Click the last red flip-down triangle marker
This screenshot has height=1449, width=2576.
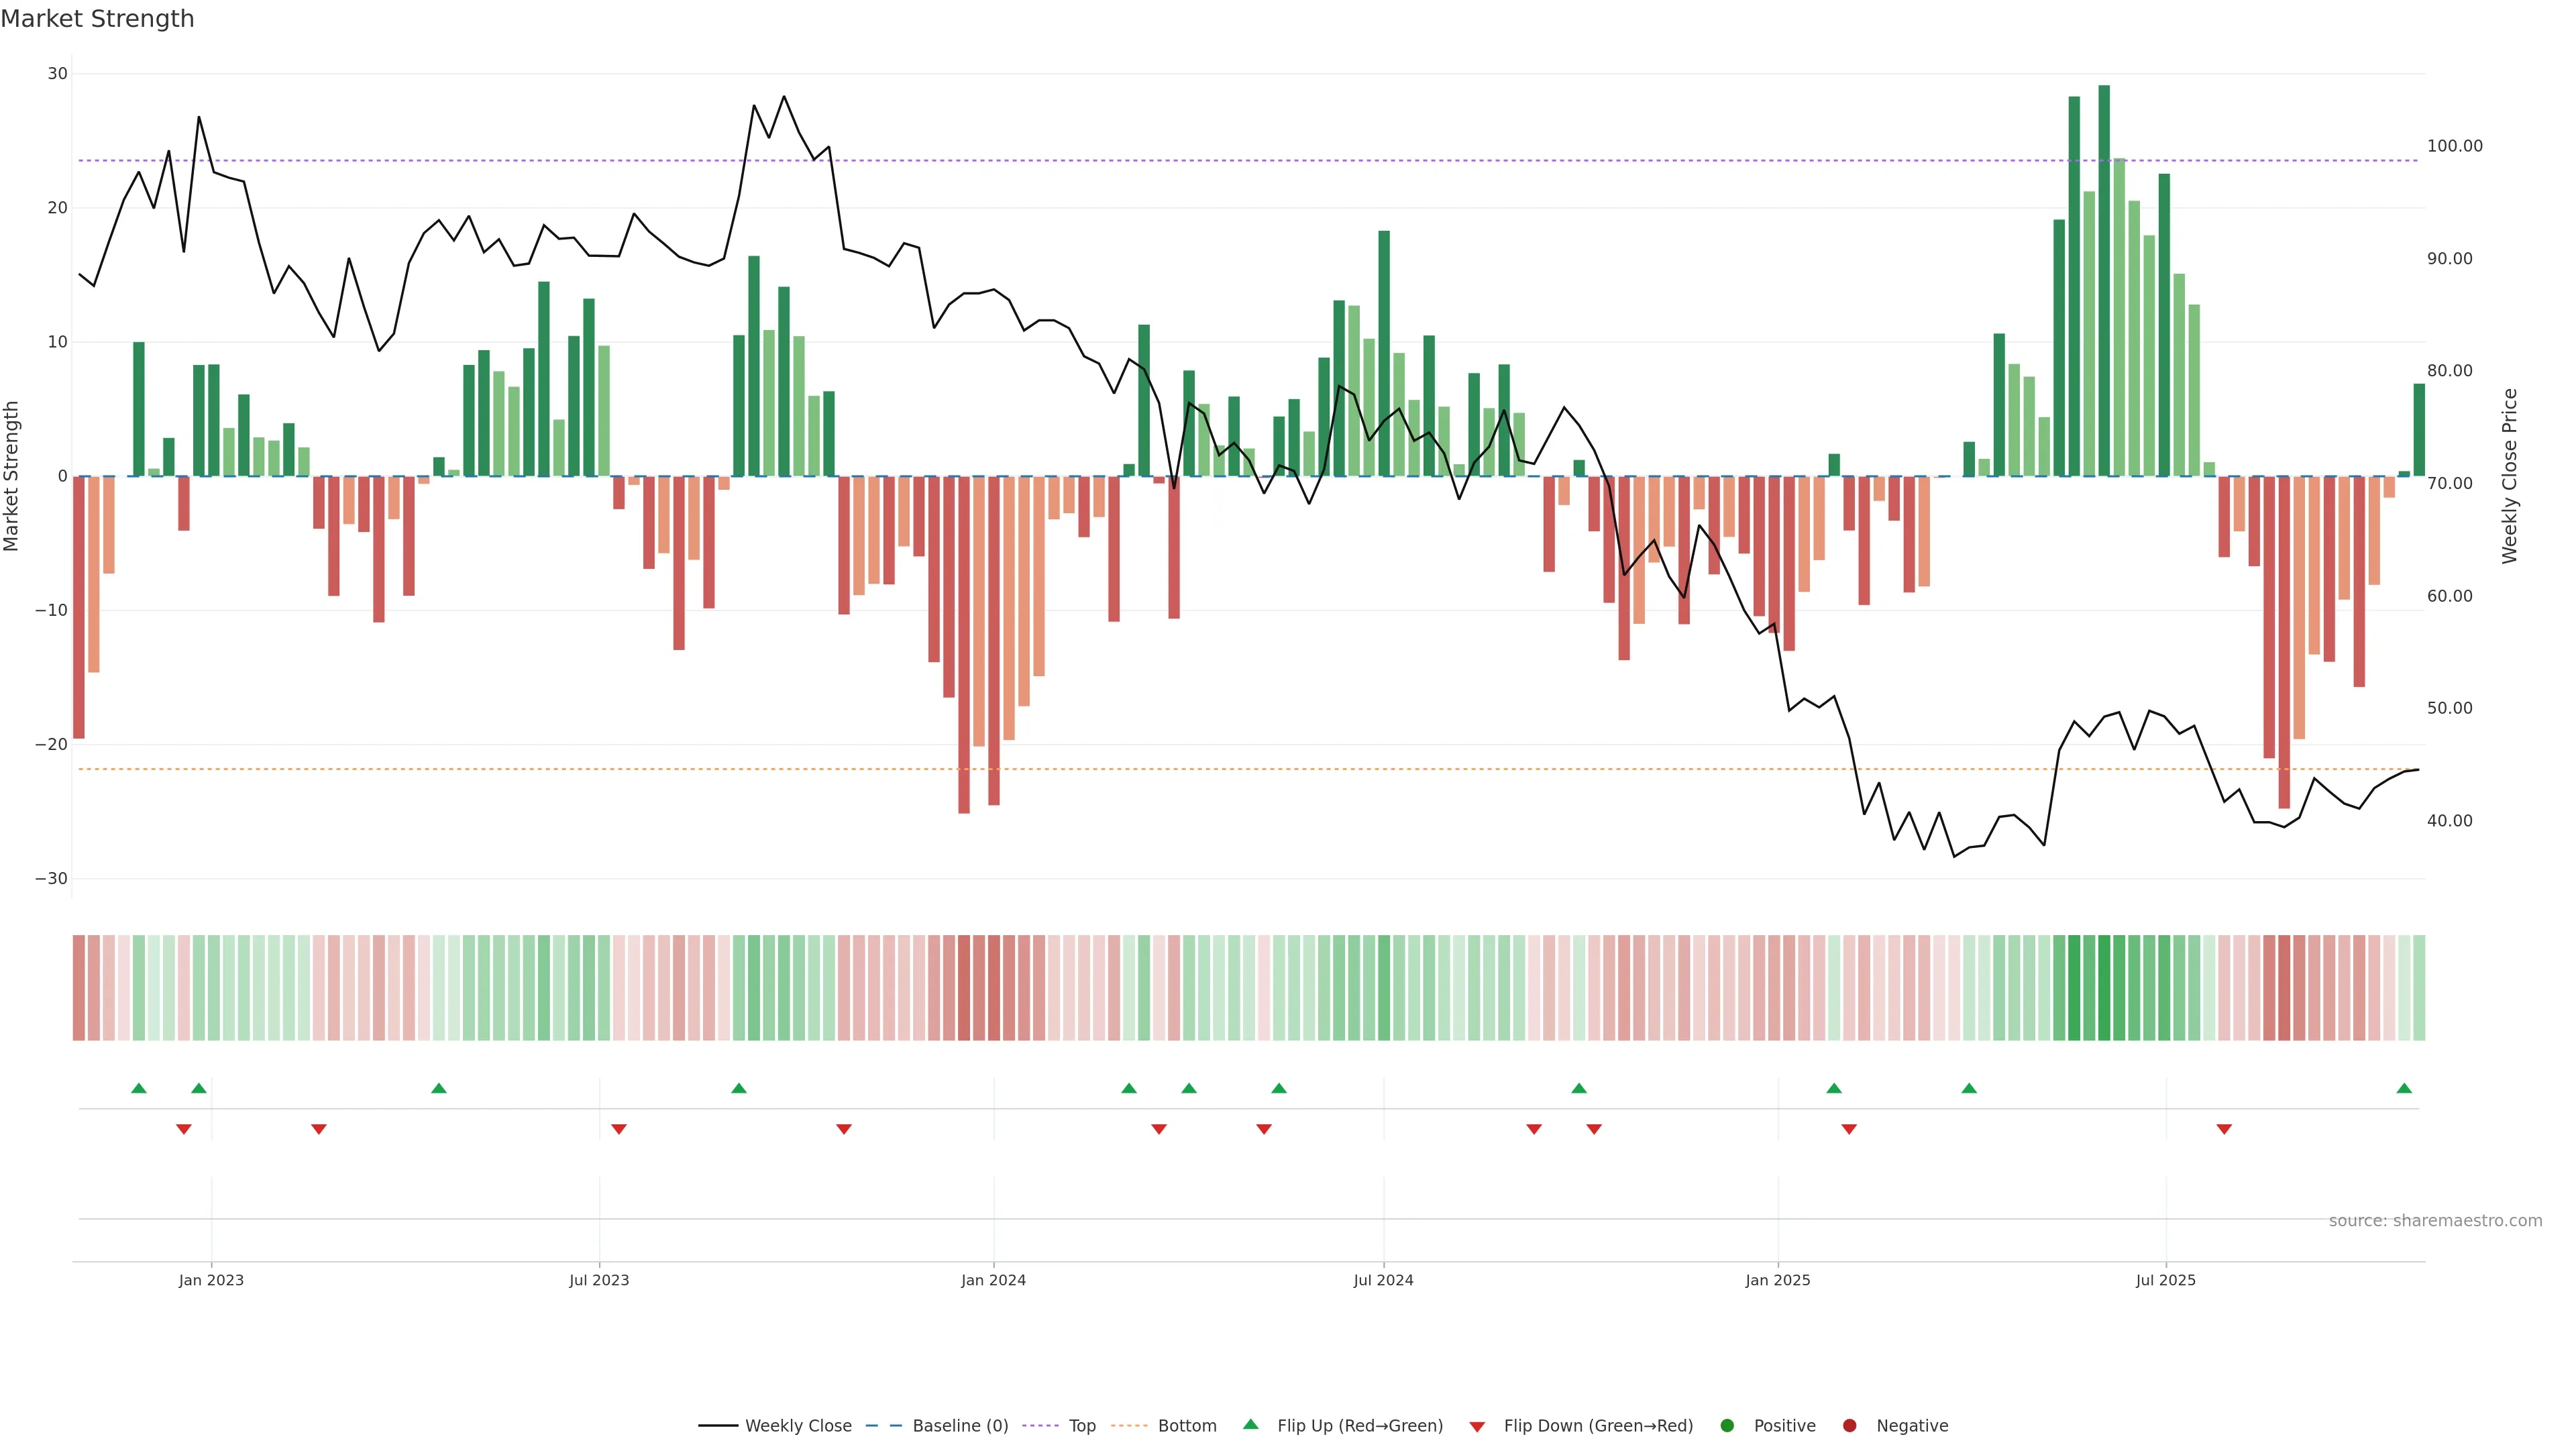tap(2224, 1129)
